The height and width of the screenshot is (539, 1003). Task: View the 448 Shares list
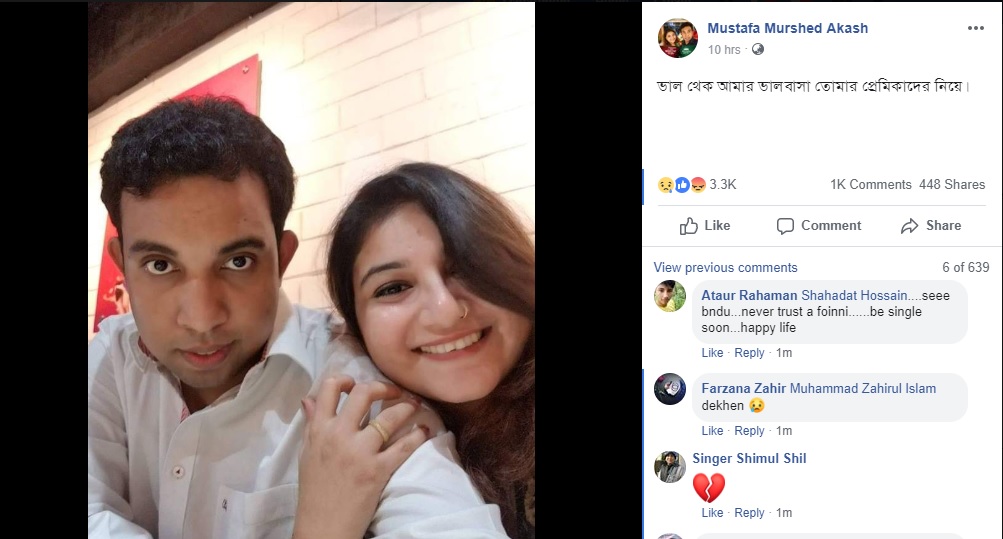pyautogui.click(x=951, y=184)
